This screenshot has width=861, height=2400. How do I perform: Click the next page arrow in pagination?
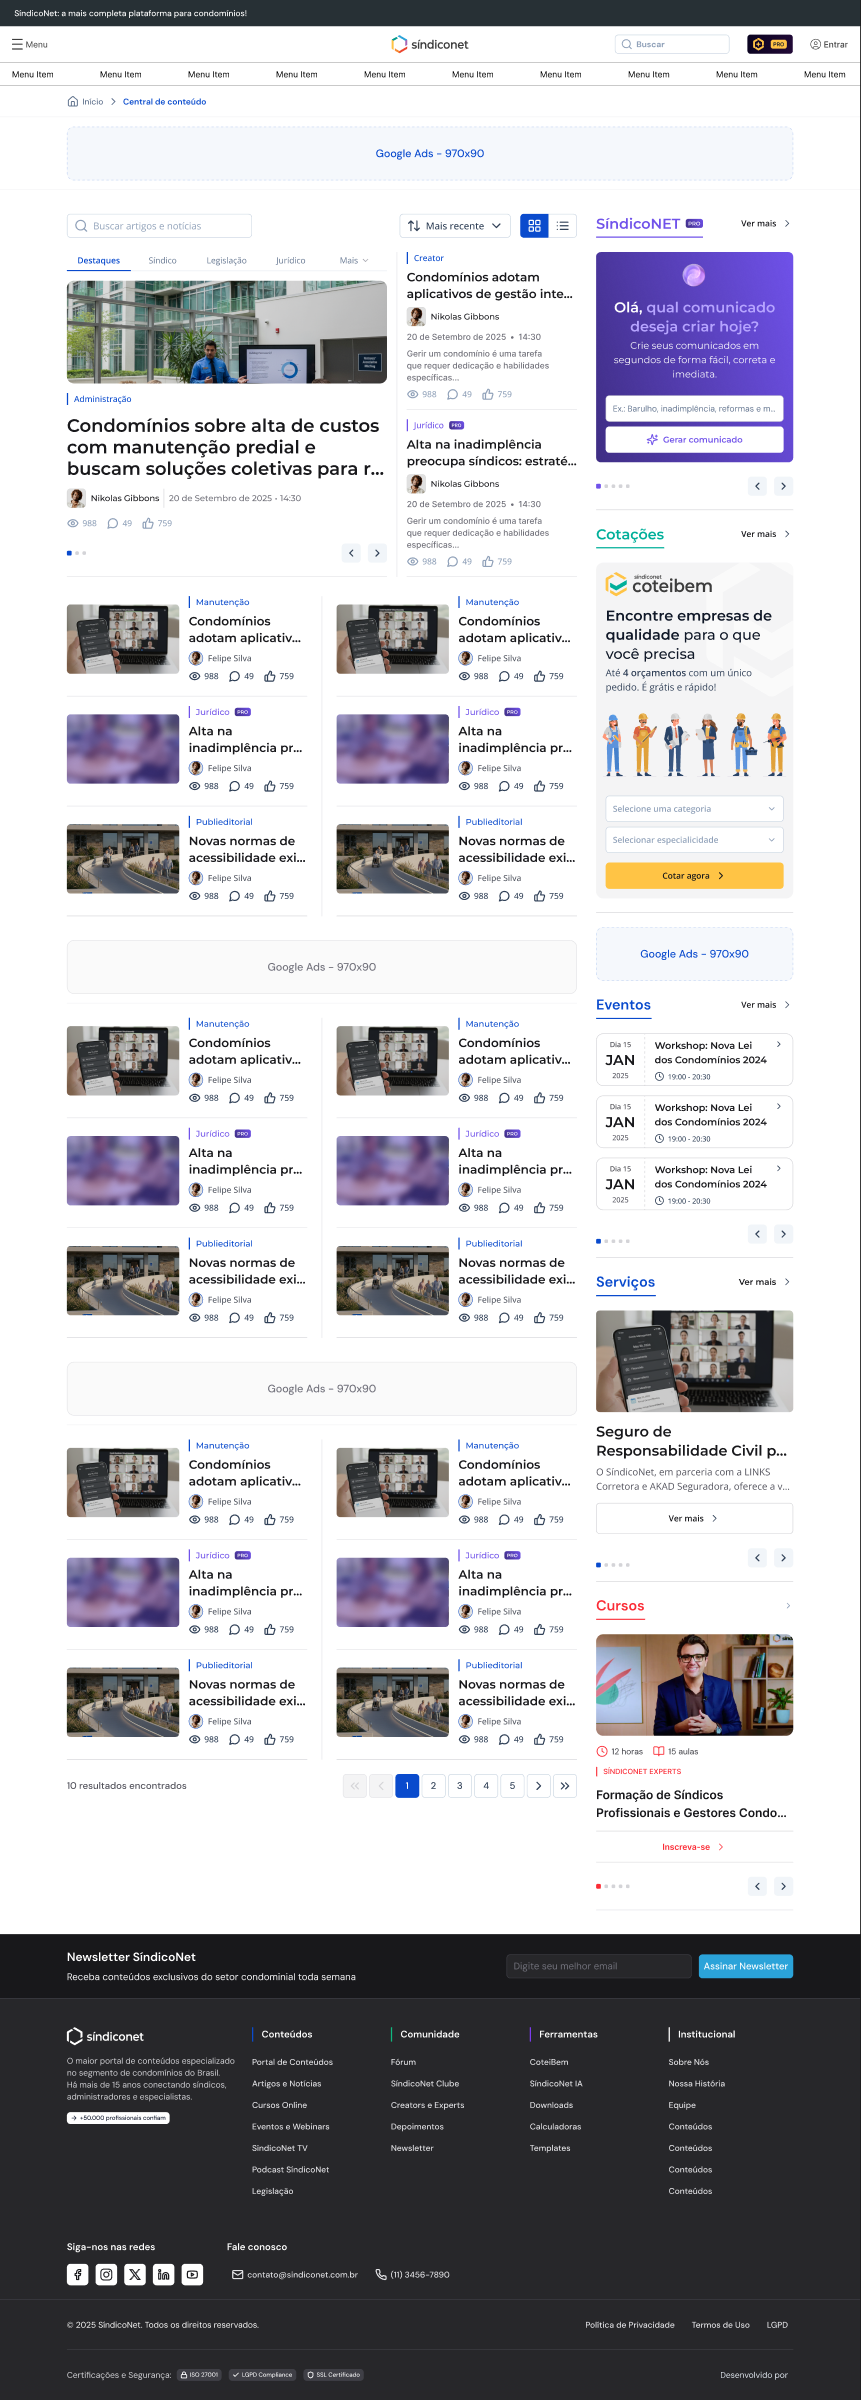(538, 1786)
